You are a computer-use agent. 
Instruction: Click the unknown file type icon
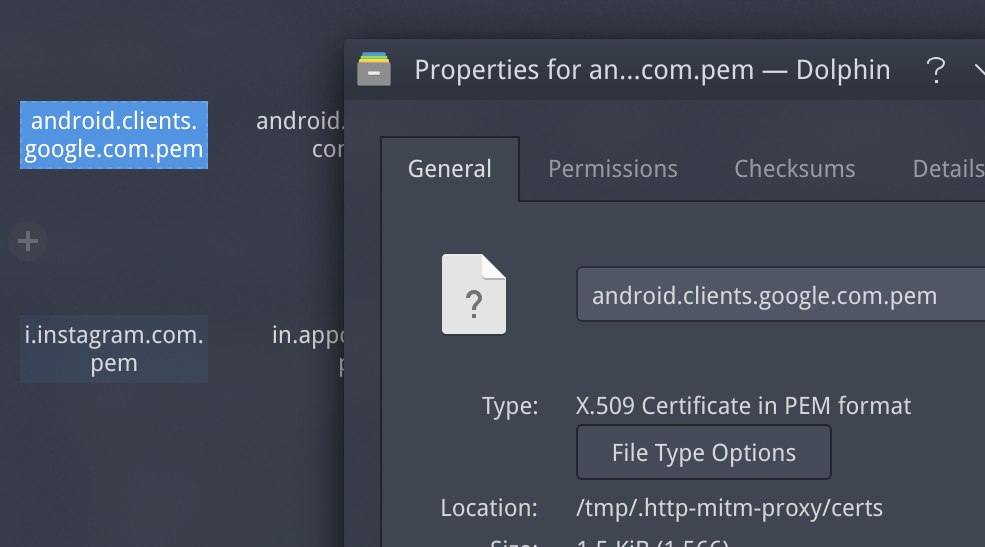pos(474,294)
